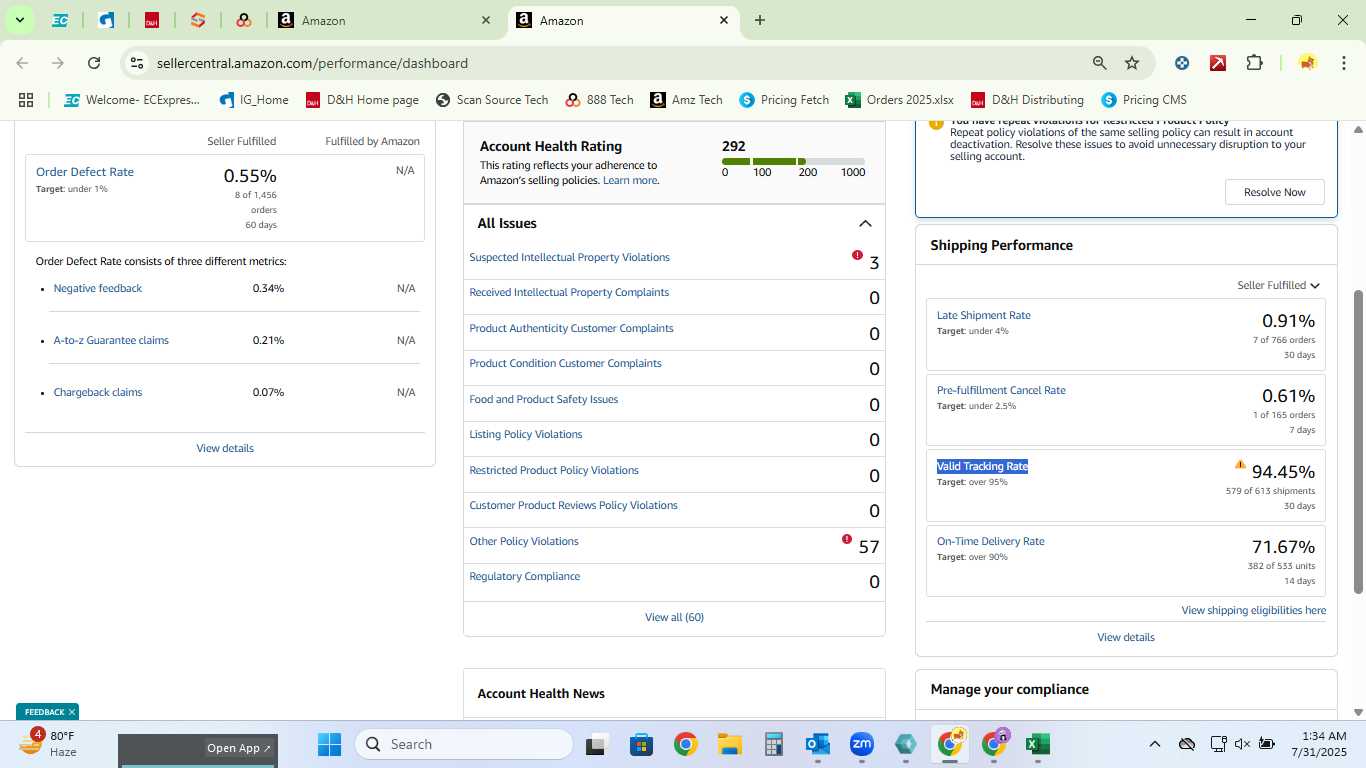
Task: Open Zoom from the Windows taskbar
Action: click(x=861, y=744)
